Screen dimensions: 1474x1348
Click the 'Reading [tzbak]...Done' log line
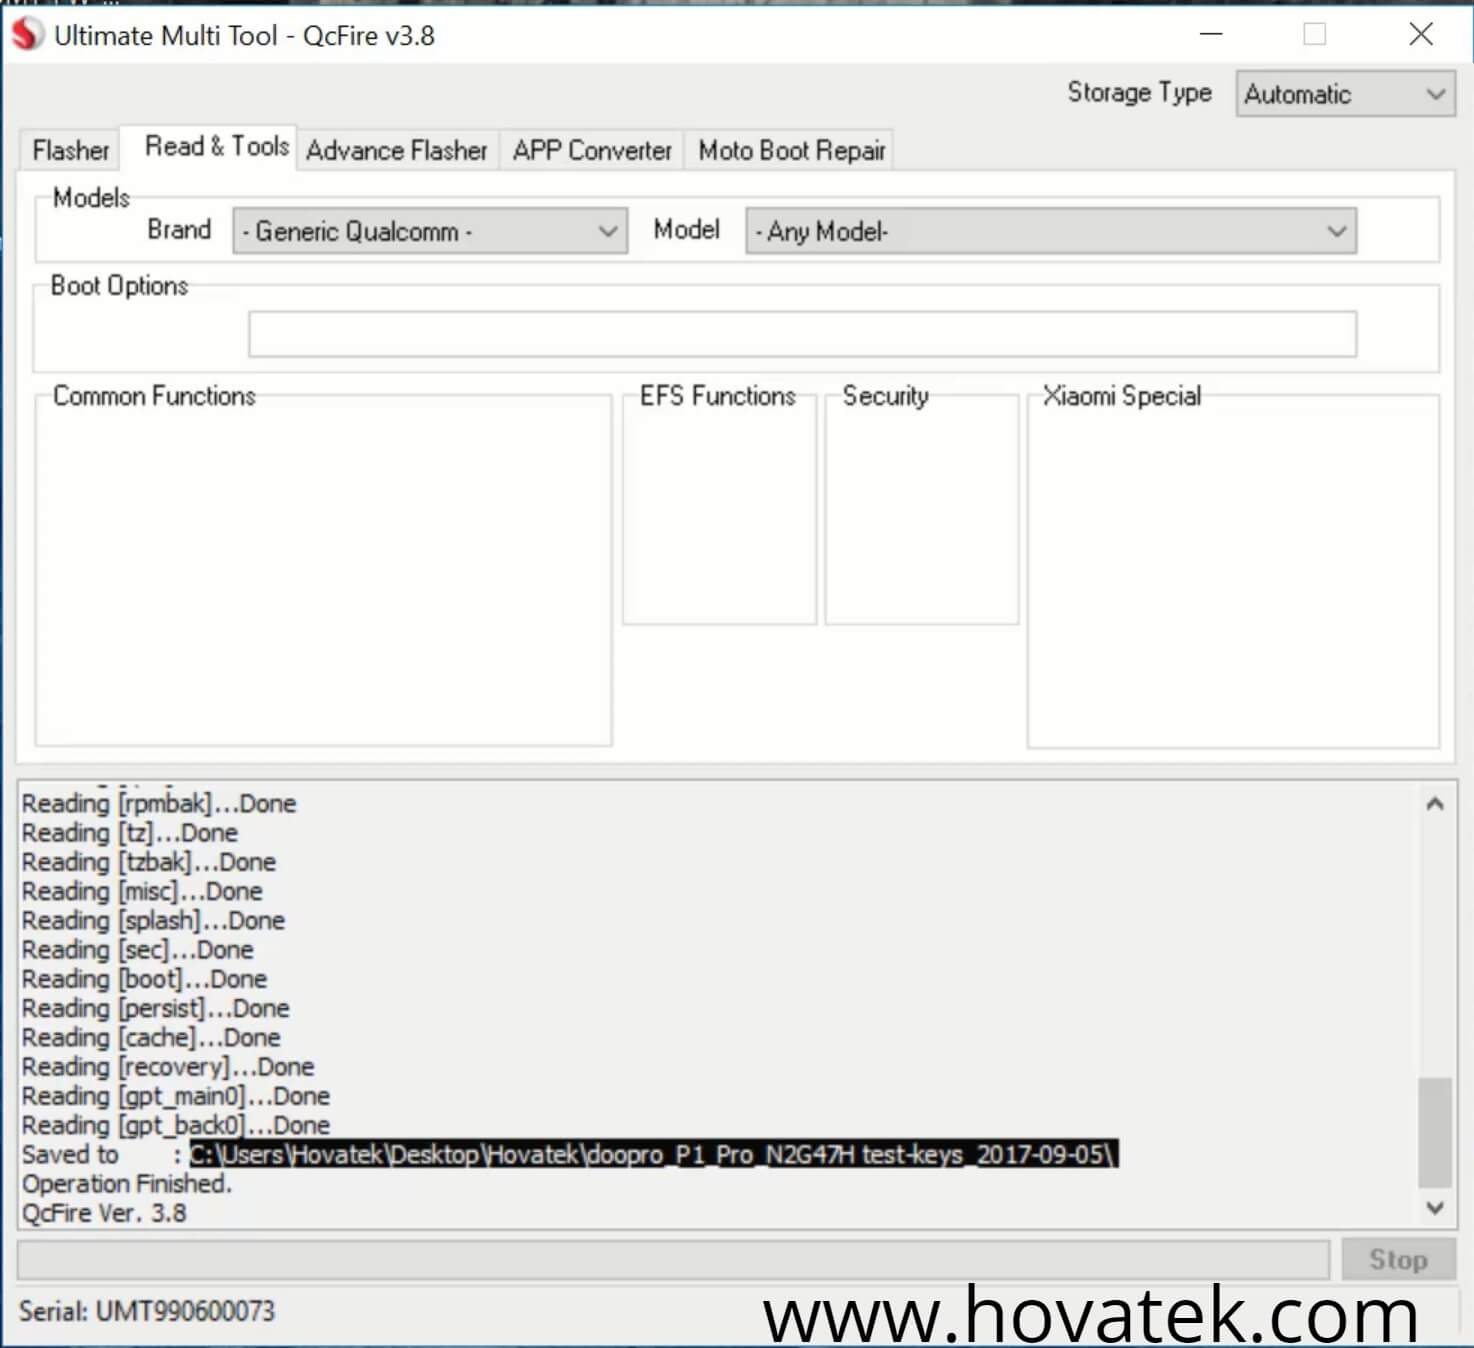pyautogui.click(x=149, y=861)
